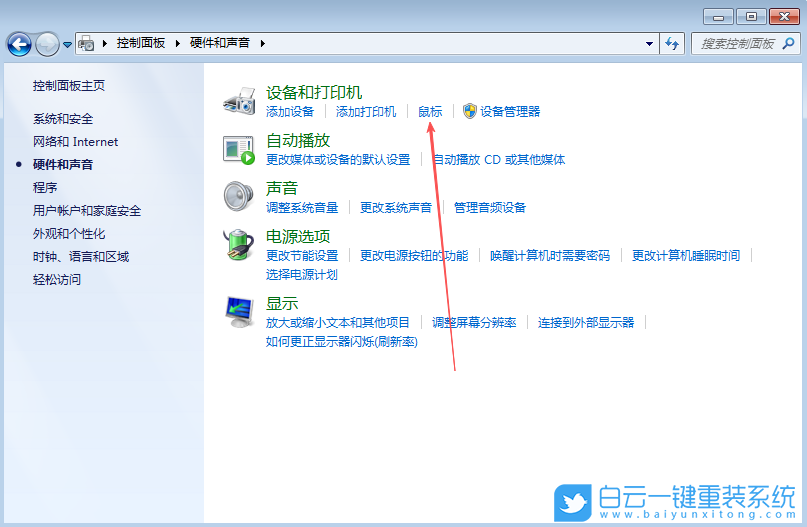Click 更改电源按钮的功能 link

414,255
